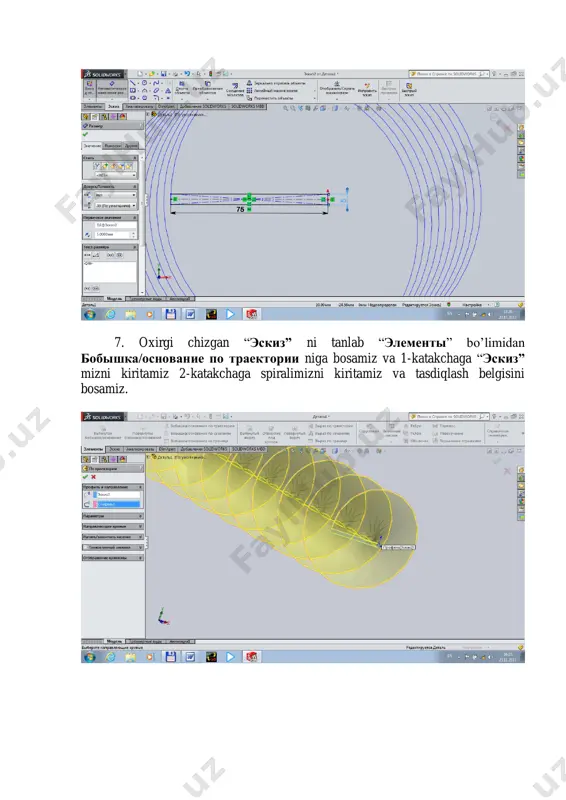566x800 pixels.
Task: Open Трехмерные виды bottom tab in upper screenshot
Action: coord(145,299)
